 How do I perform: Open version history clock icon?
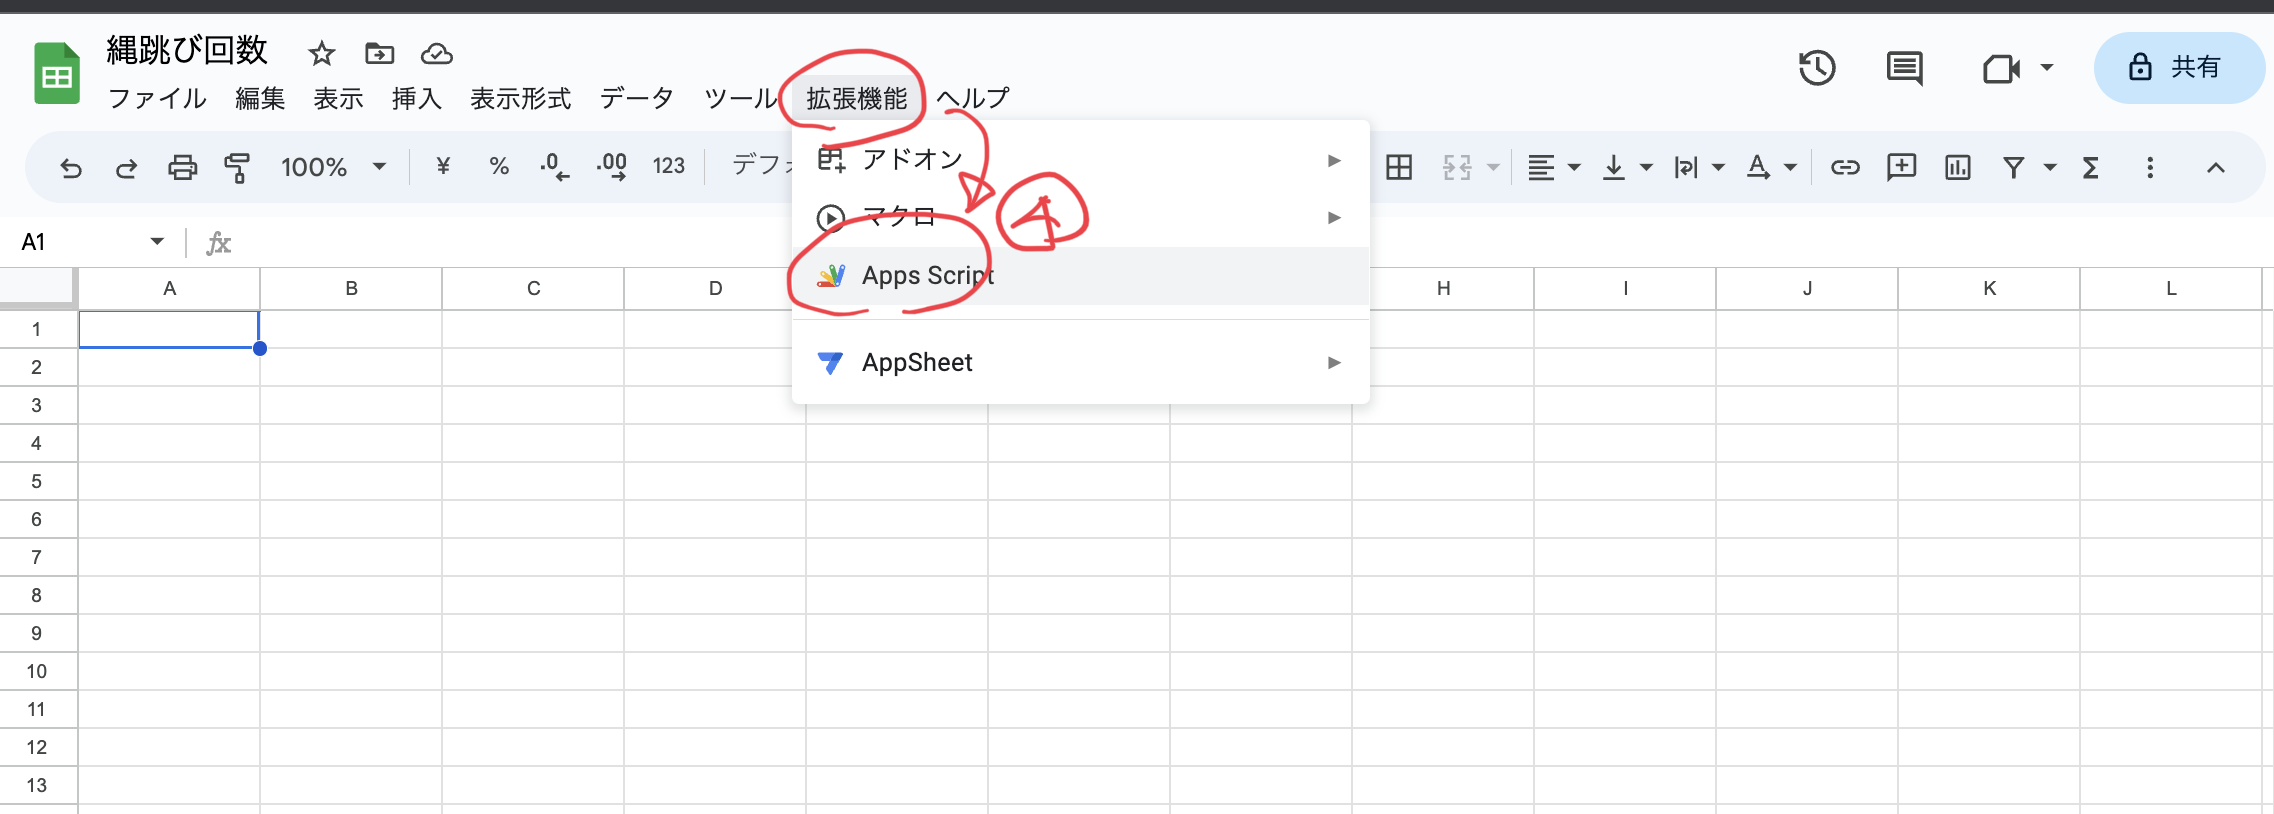point(1816,68)
